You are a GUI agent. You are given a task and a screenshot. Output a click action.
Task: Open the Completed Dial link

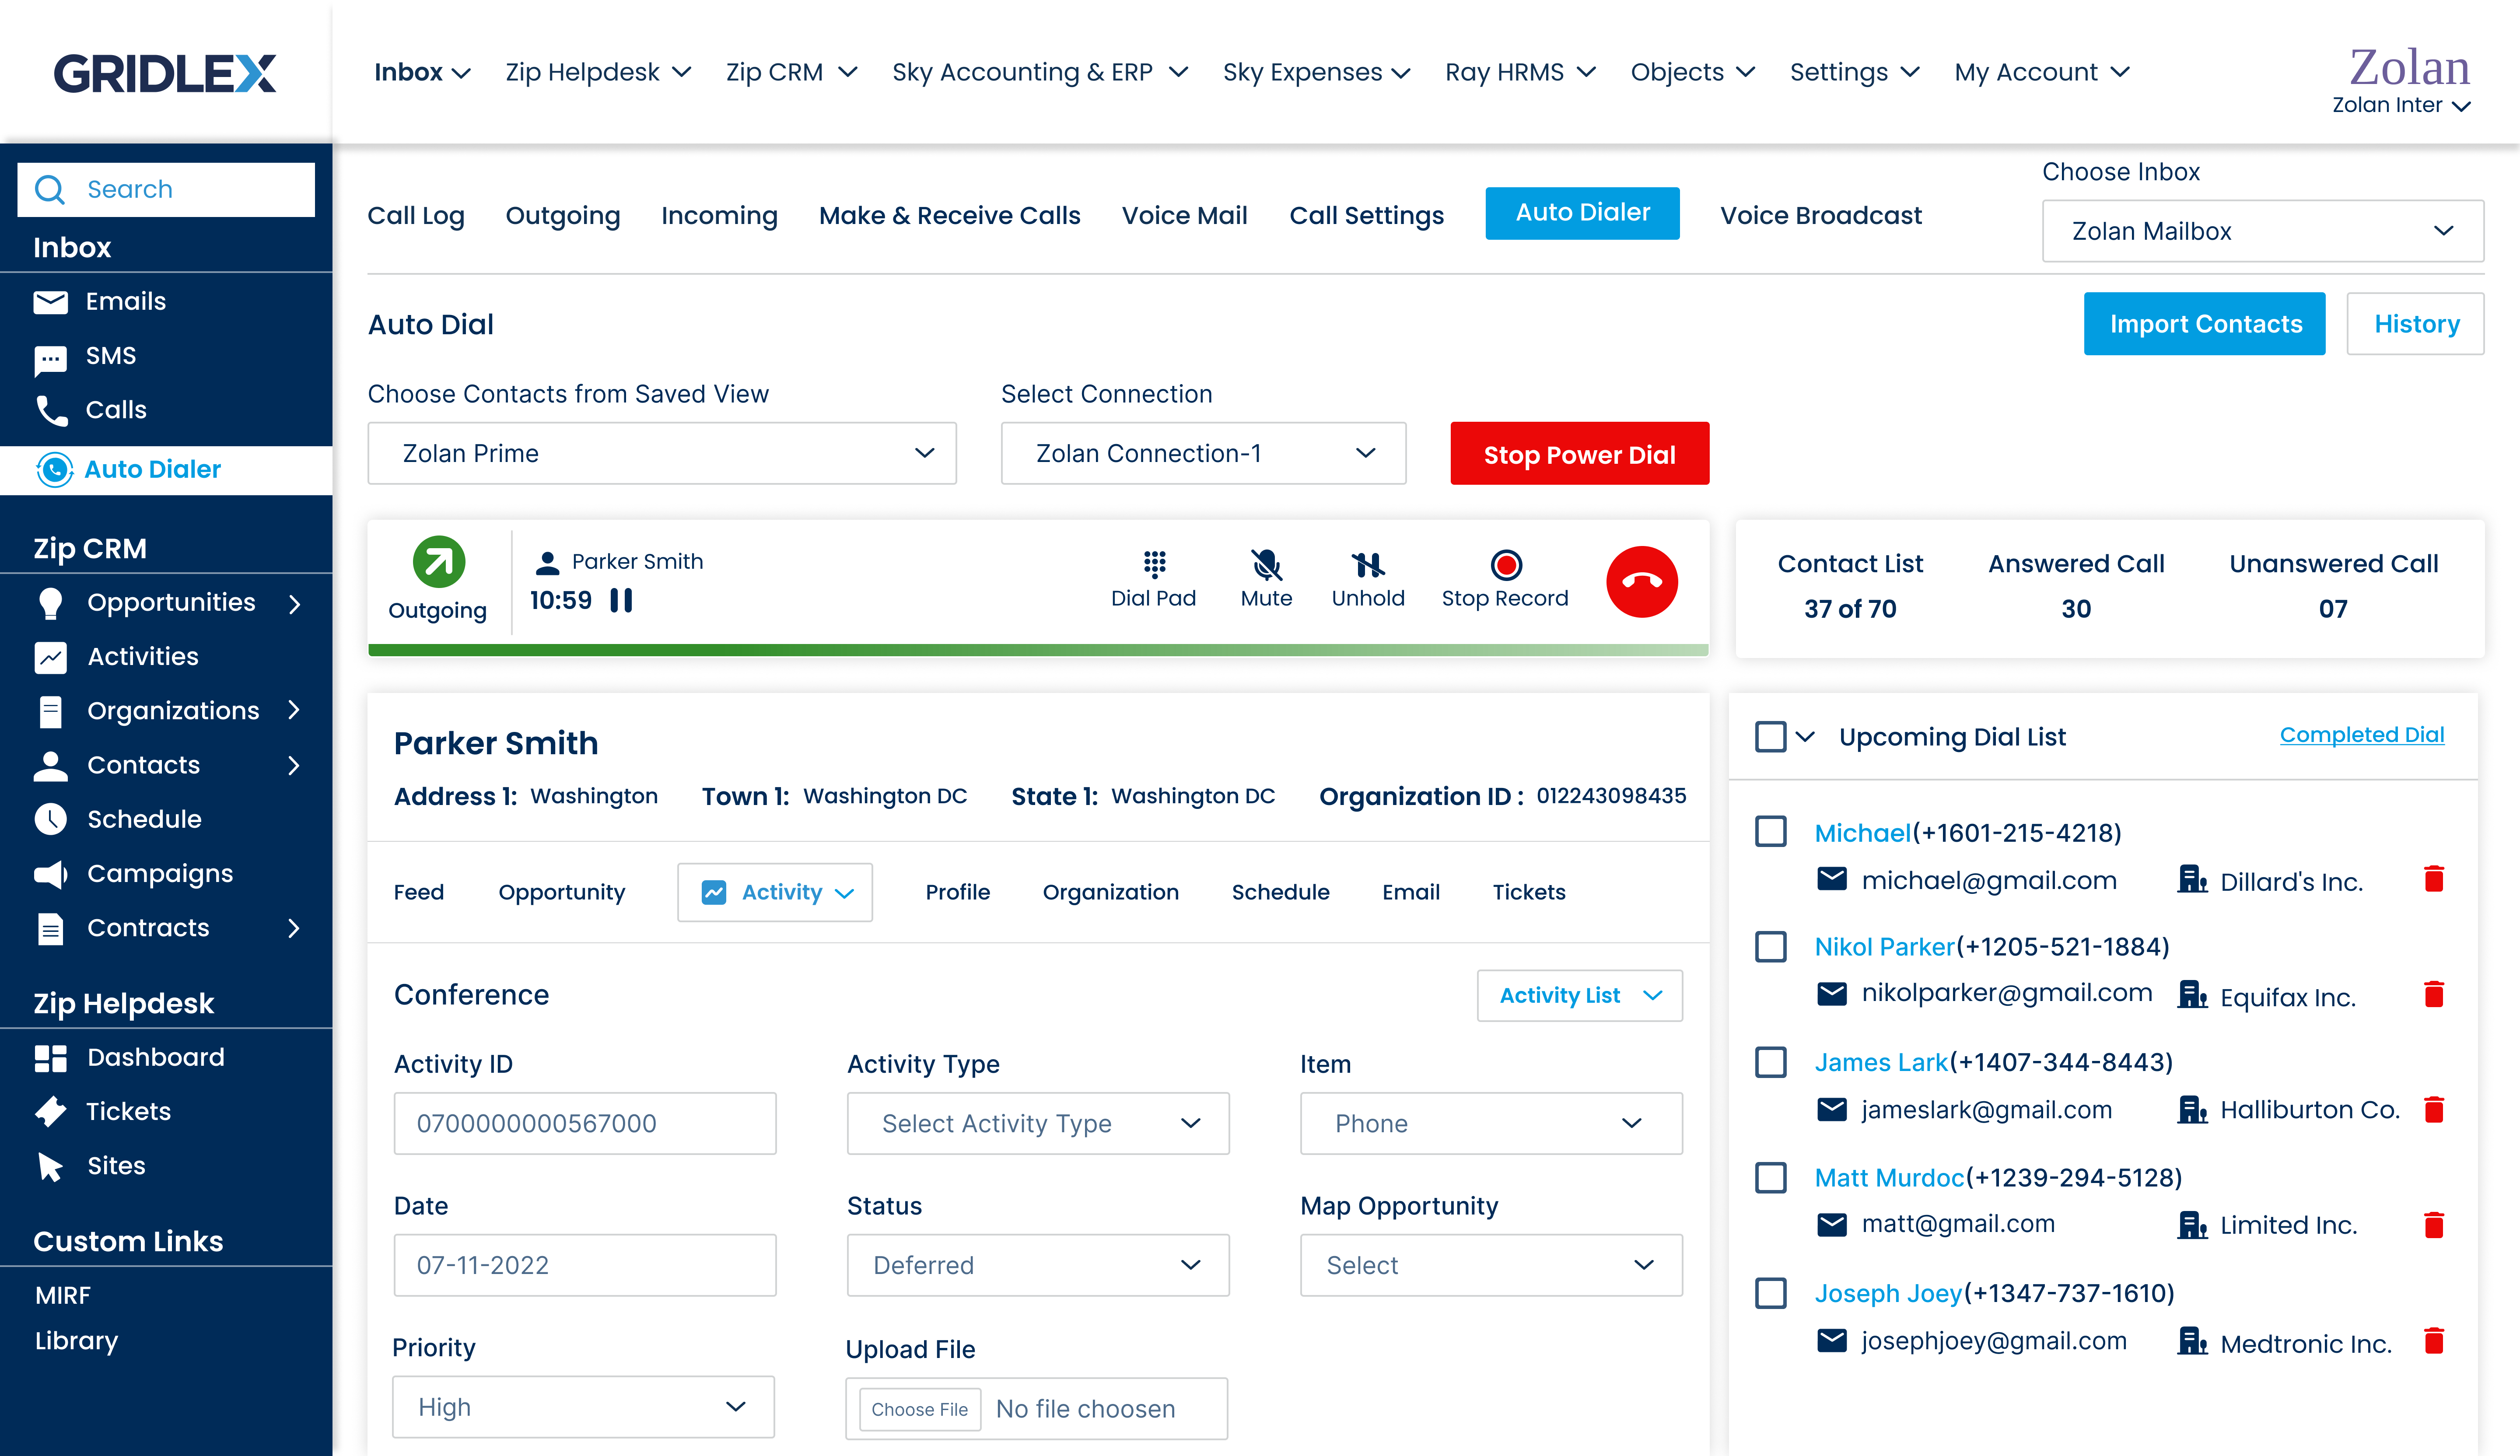(2361, 735)
